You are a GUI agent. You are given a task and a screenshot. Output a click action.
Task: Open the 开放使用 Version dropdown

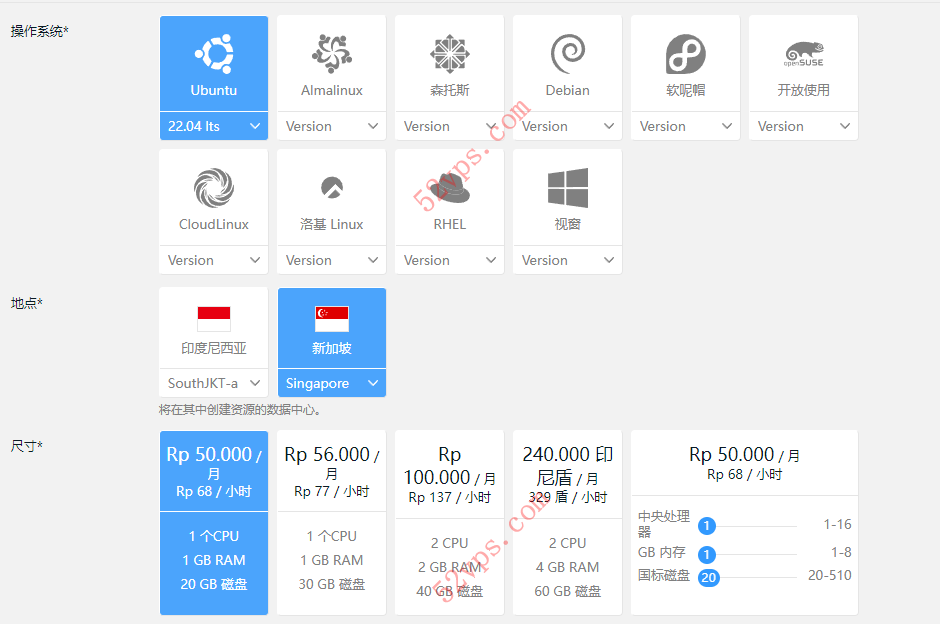804,126
